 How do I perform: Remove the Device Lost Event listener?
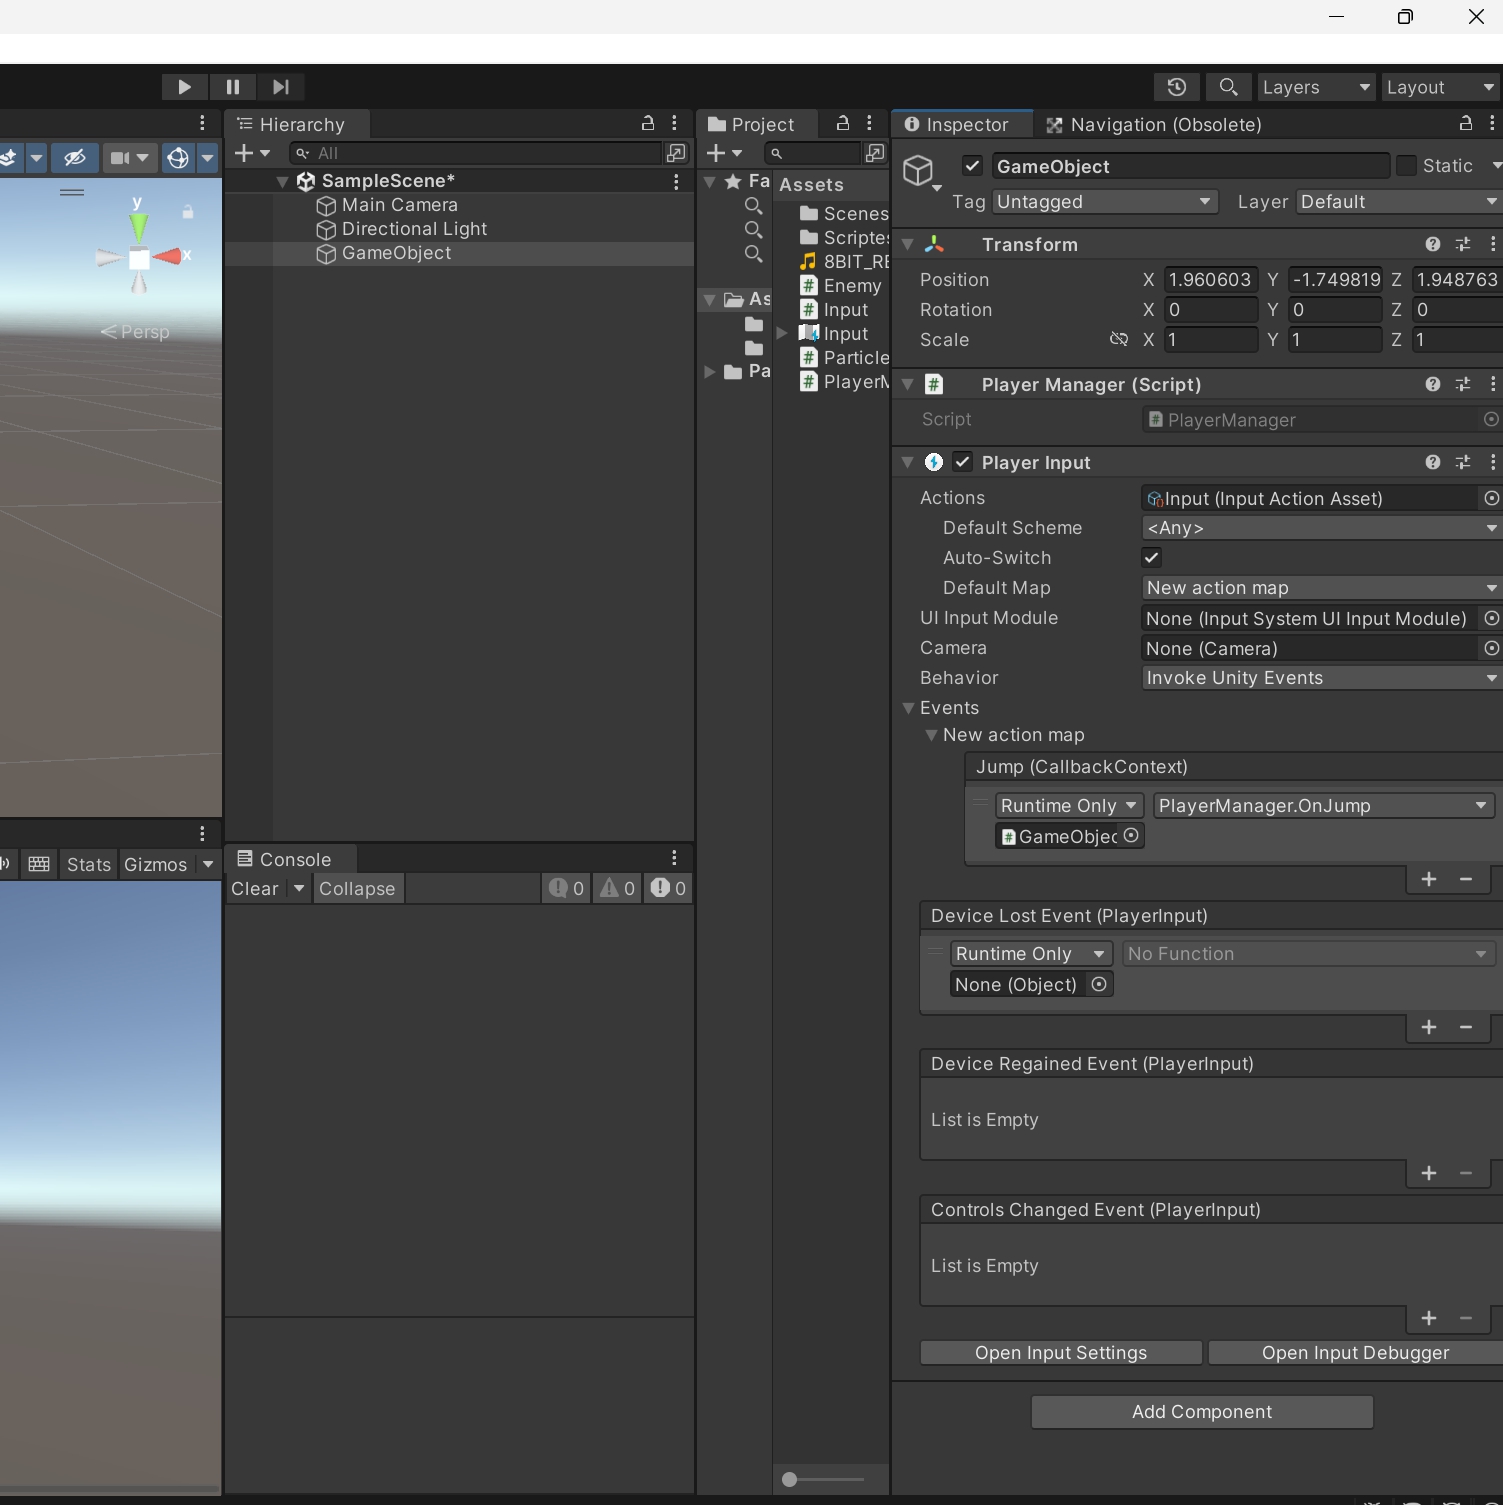[x=1466, y=1027]
